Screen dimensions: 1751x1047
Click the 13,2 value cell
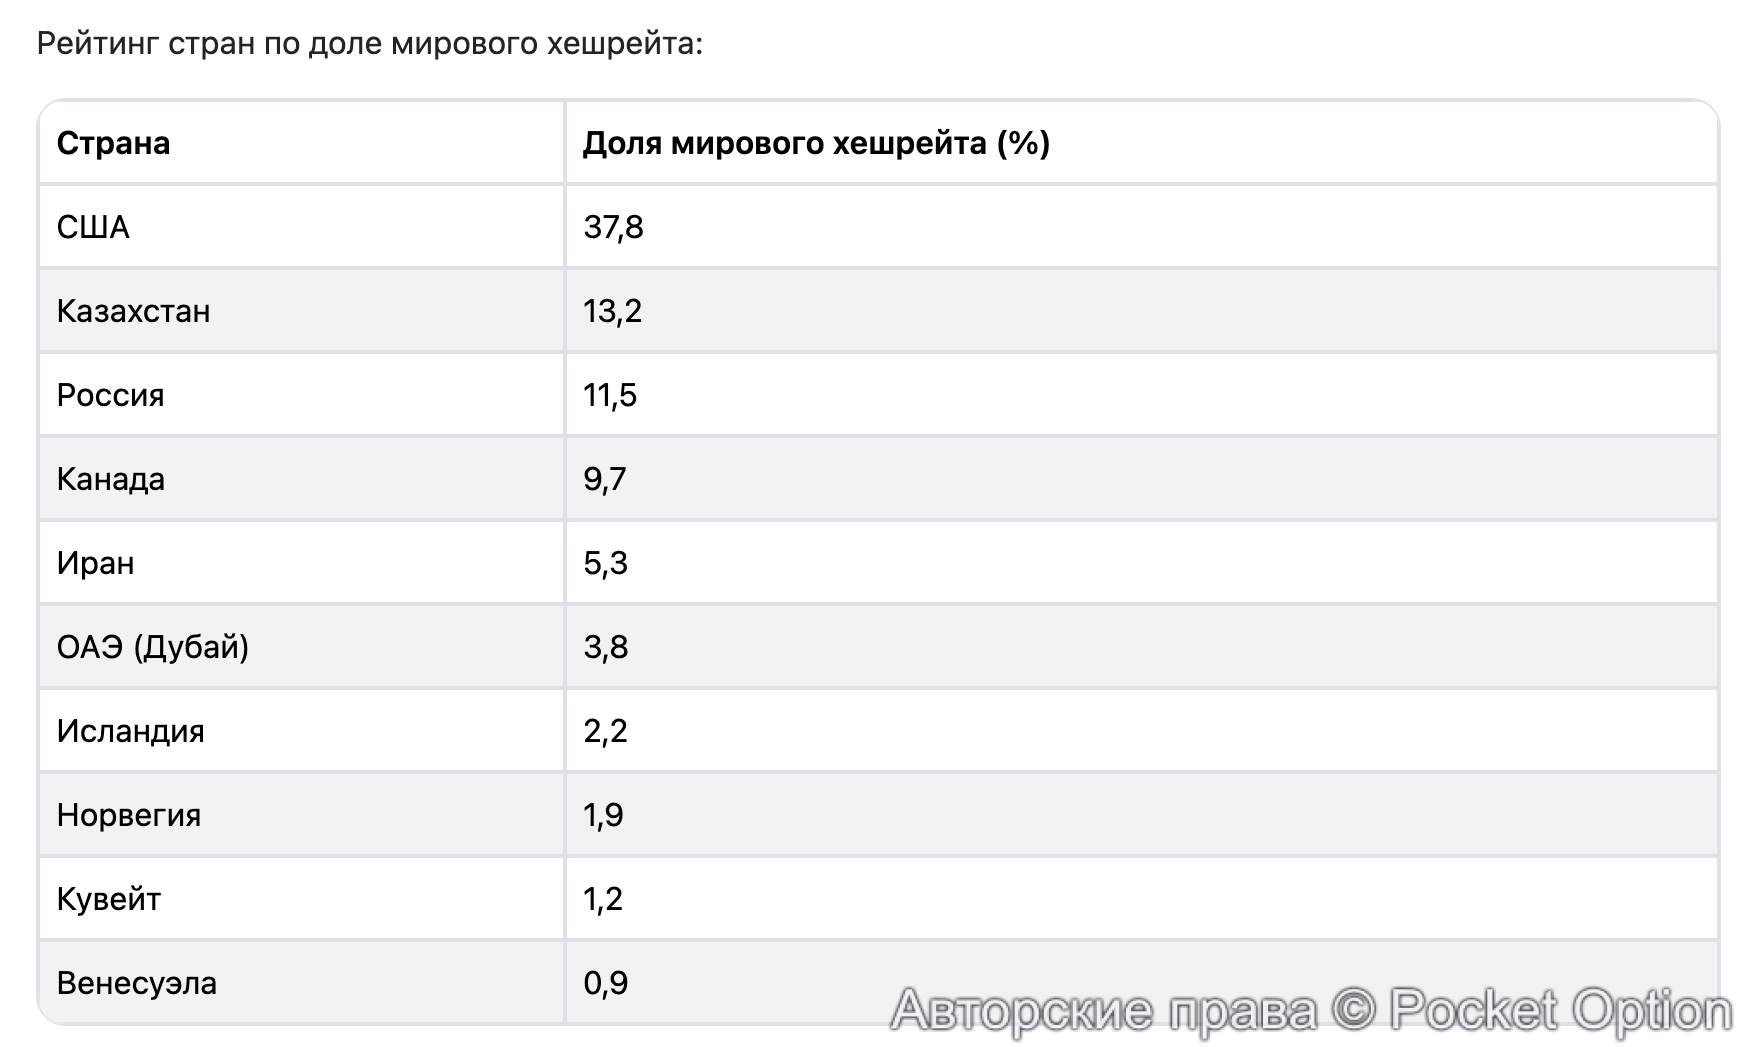pos(612,312)
